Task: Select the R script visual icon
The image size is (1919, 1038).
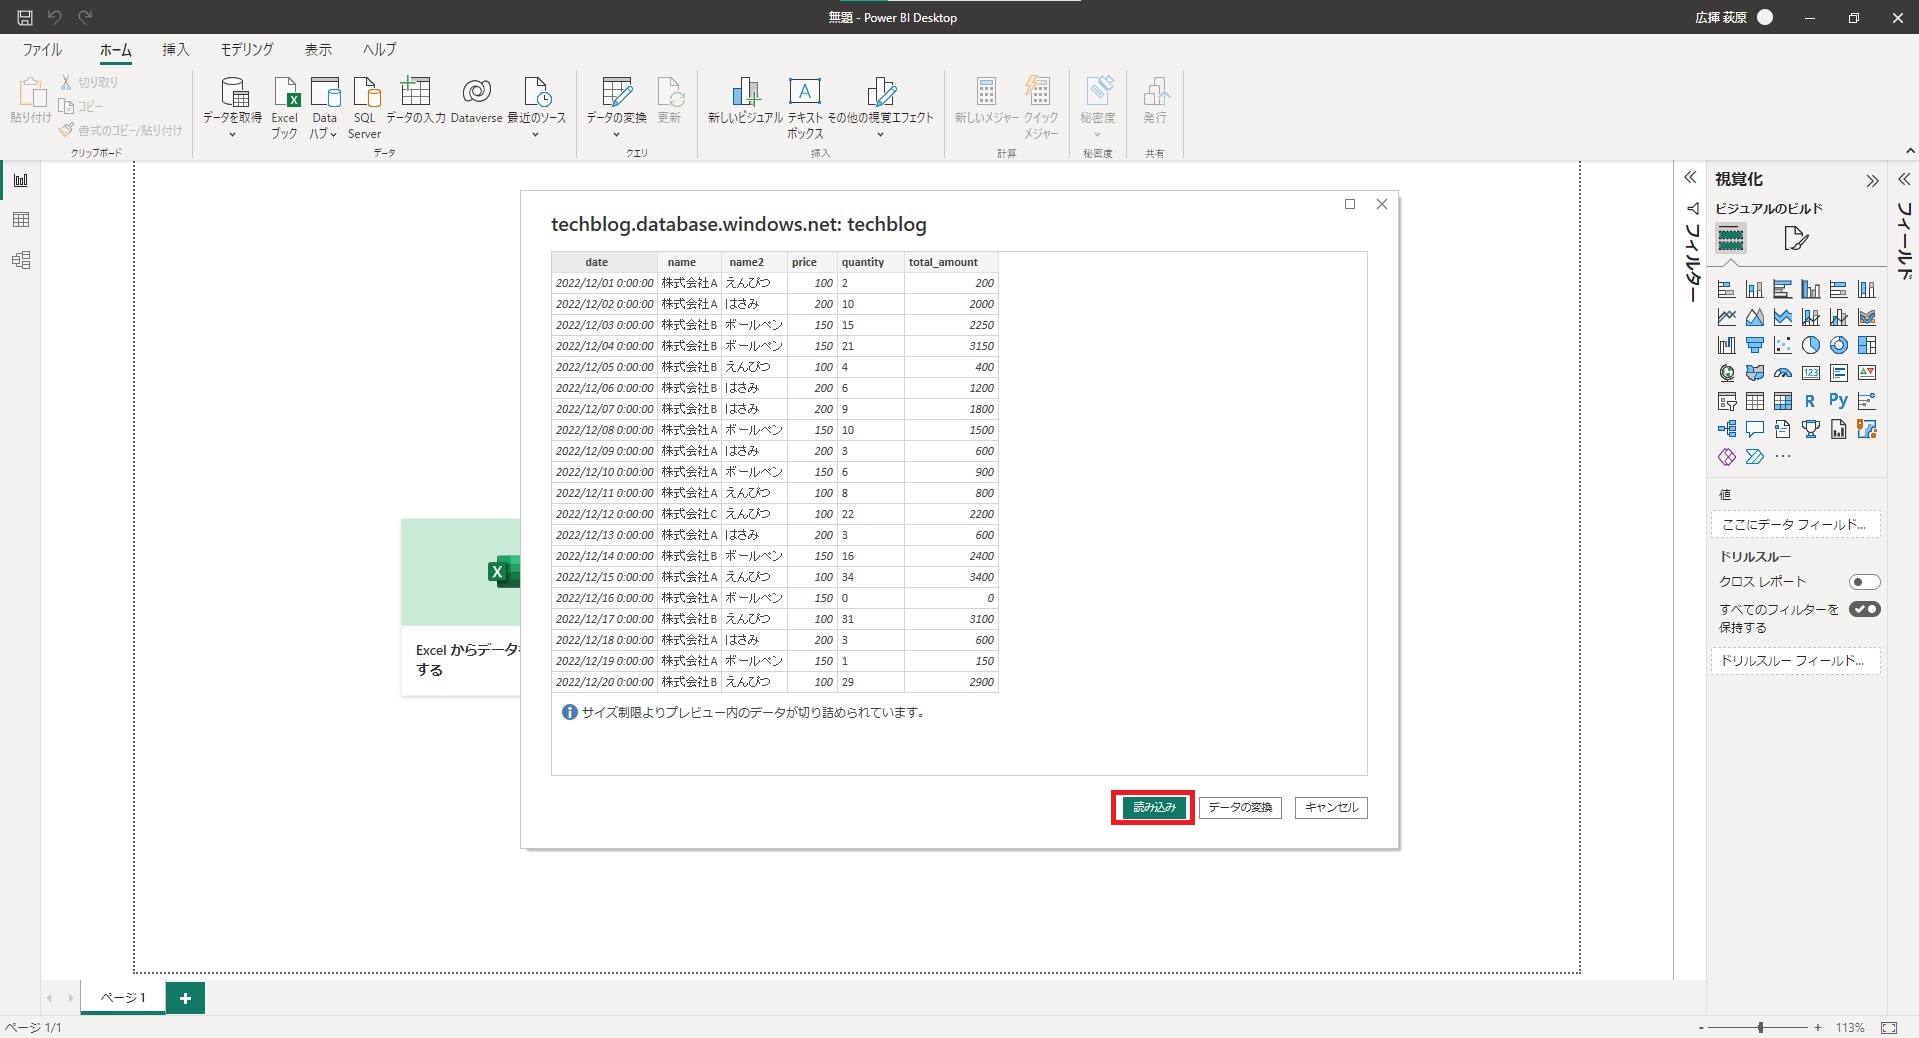Action: [x=1810, y=401]
